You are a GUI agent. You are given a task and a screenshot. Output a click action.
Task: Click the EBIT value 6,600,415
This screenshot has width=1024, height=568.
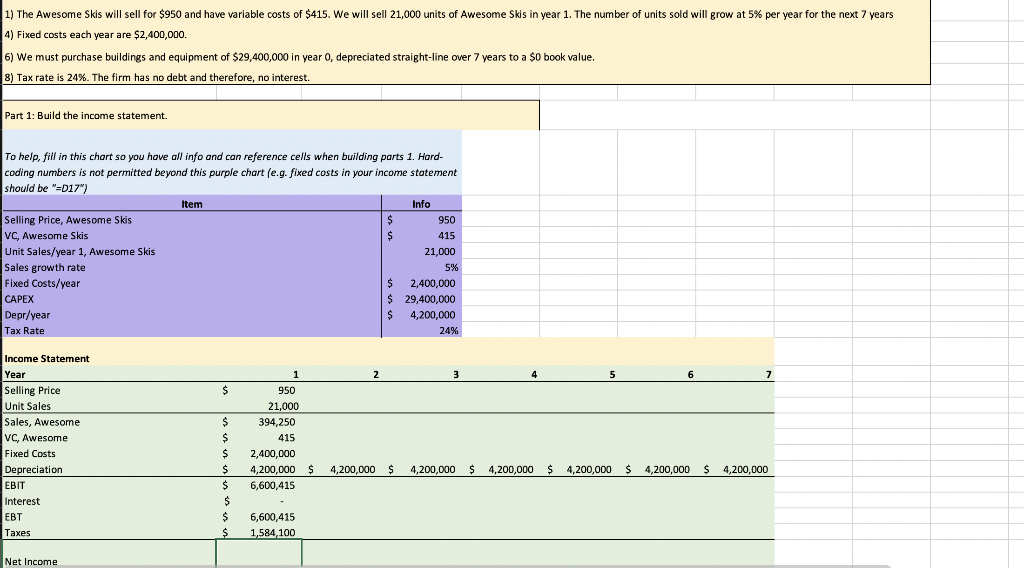(x=259, y=485)
